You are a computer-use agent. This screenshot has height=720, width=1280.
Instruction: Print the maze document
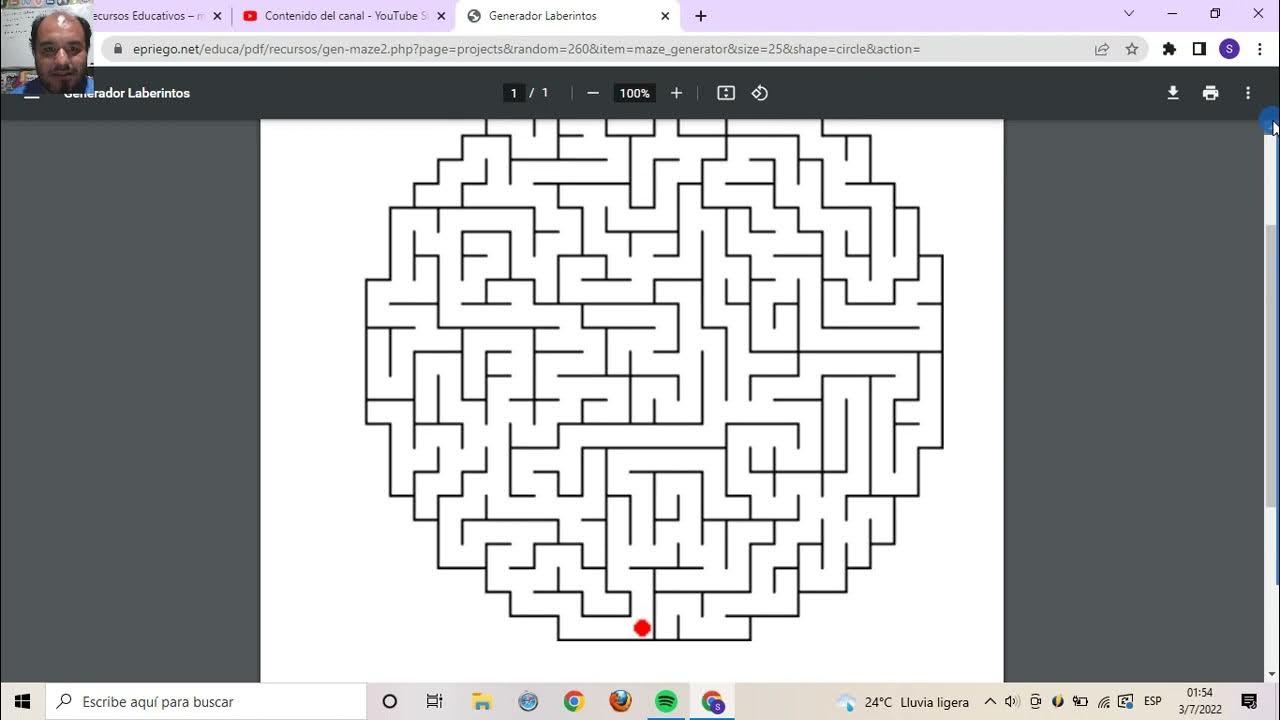[x=1210, y=93]
